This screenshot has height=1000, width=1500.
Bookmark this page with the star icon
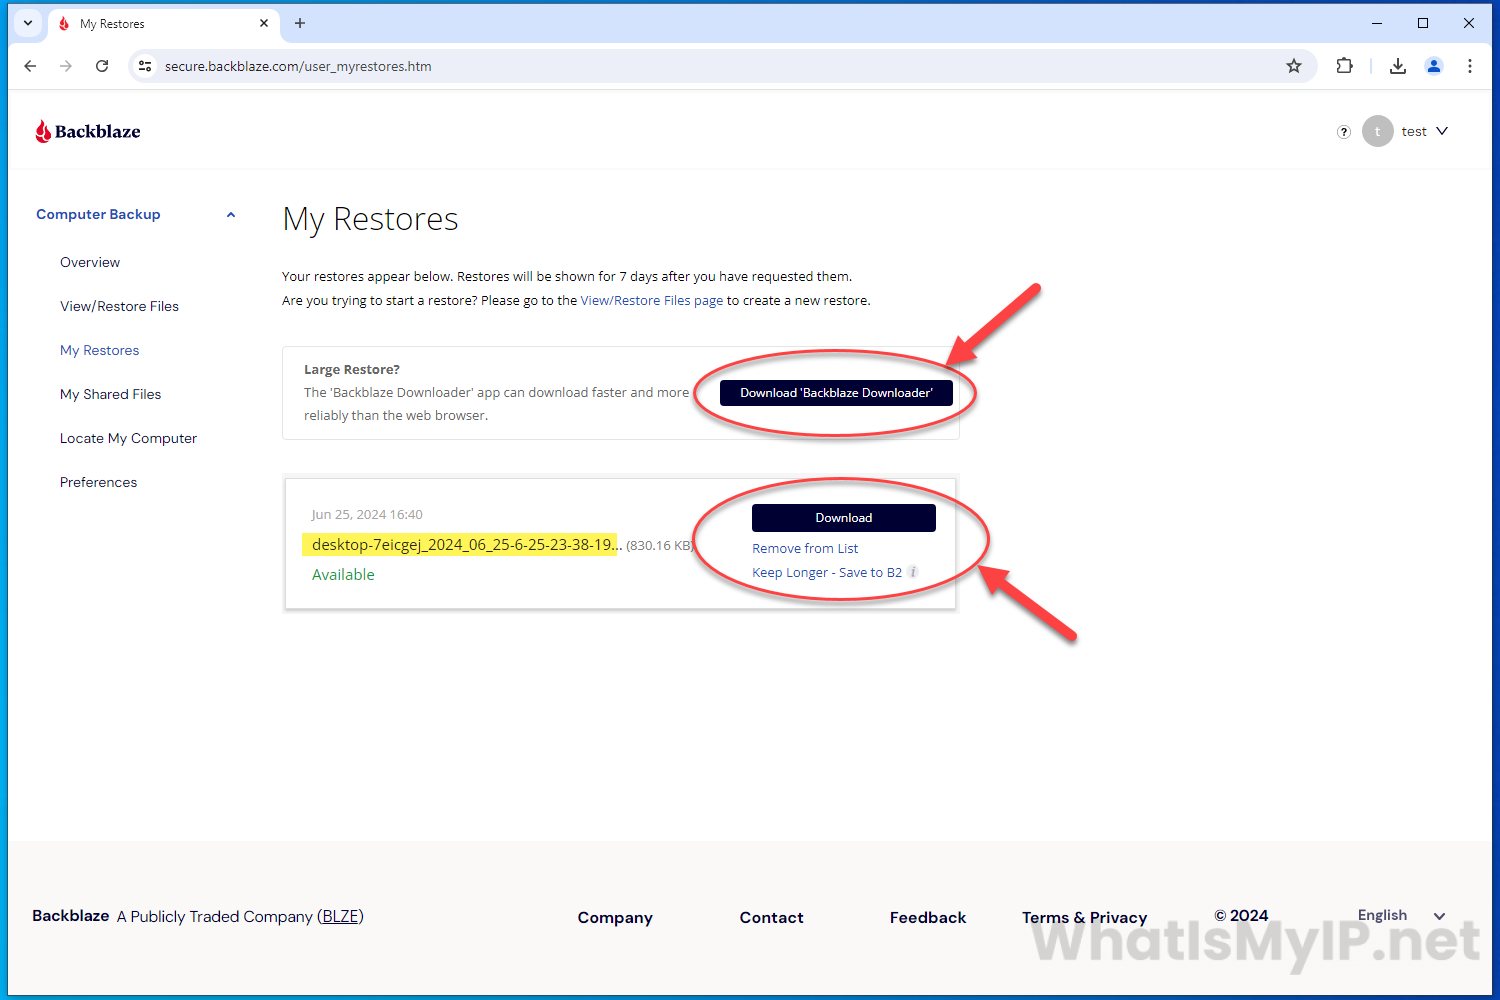[x=1294, y=66]
